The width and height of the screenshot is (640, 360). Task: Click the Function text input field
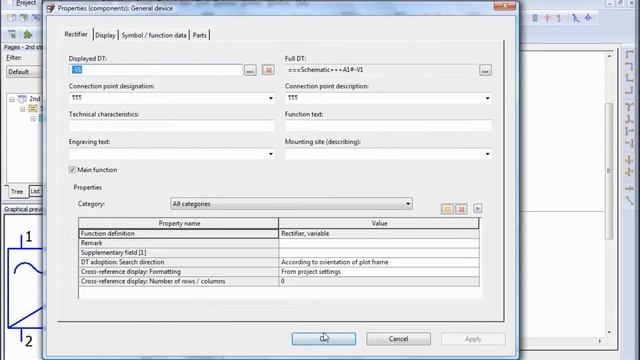[388, 126]
